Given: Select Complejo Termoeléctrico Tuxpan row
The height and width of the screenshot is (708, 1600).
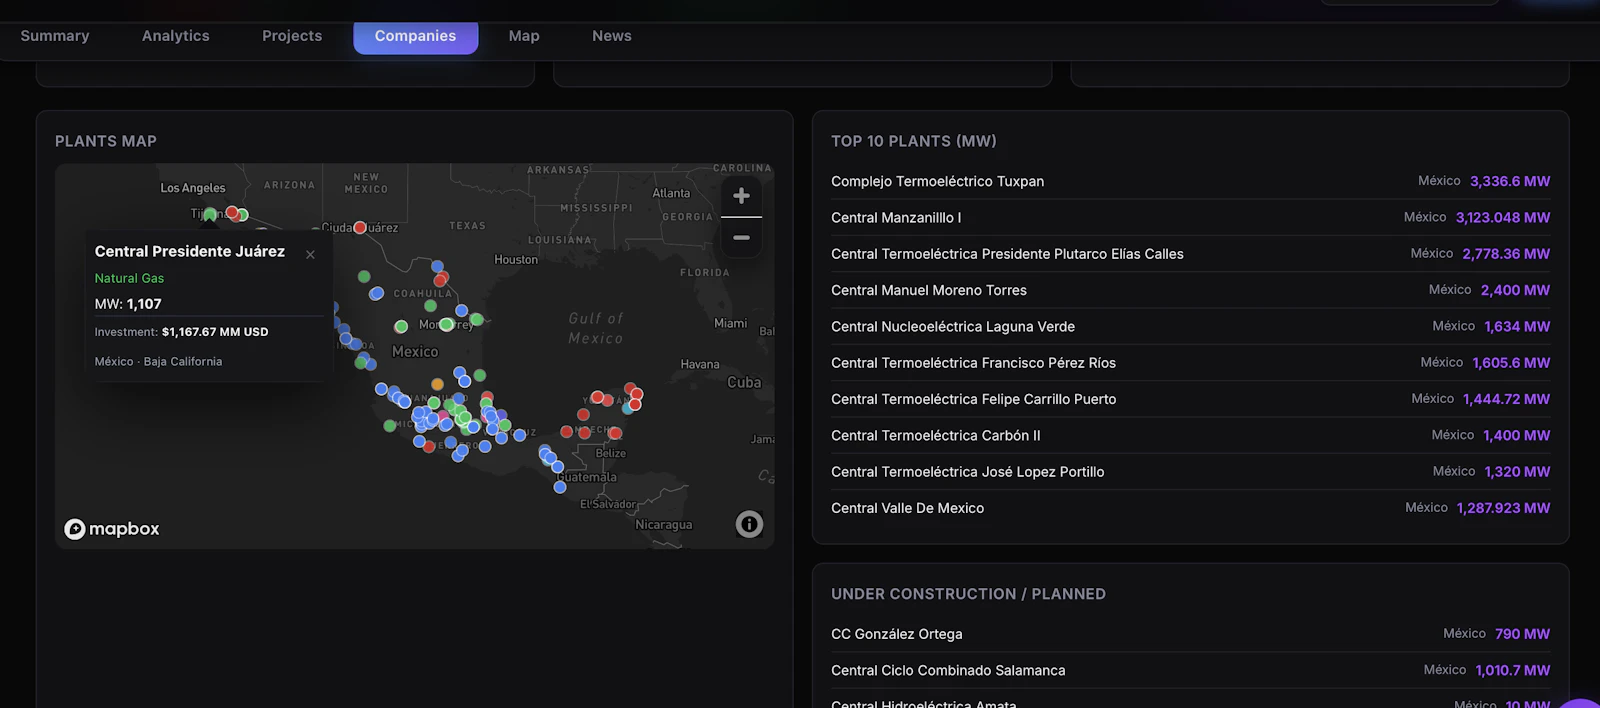Looking at the screenshot, I should 1190,181.
